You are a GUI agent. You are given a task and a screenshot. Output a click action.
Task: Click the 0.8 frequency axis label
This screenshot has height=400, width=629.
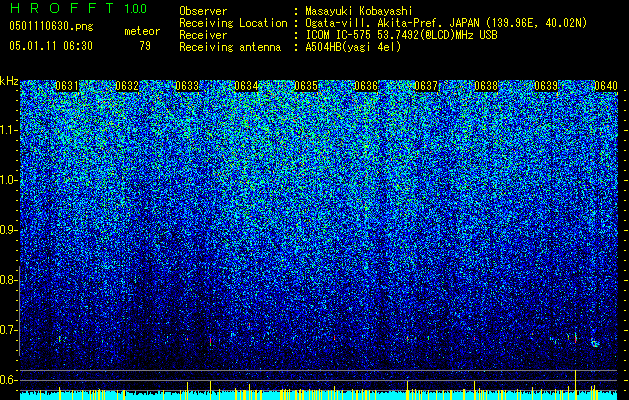[7, 280]
